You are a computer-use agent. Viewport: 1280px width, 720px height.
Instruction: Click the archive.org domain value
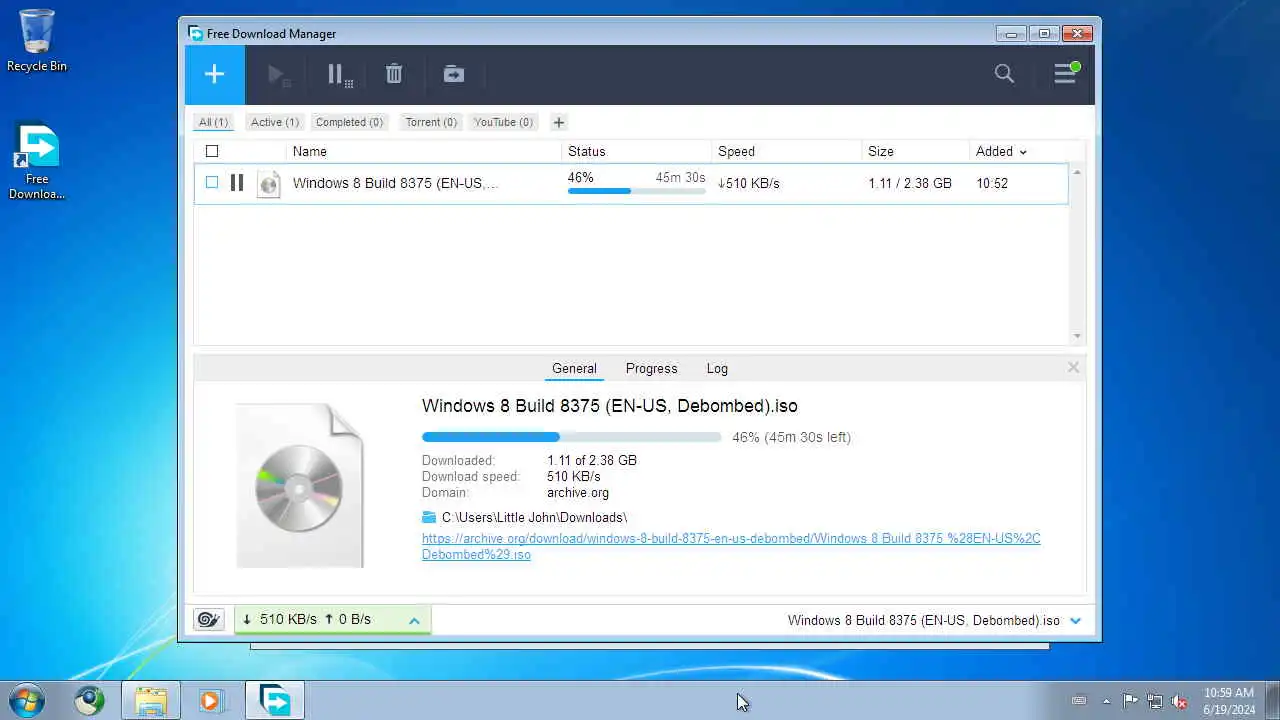click(x=578, y=493)
